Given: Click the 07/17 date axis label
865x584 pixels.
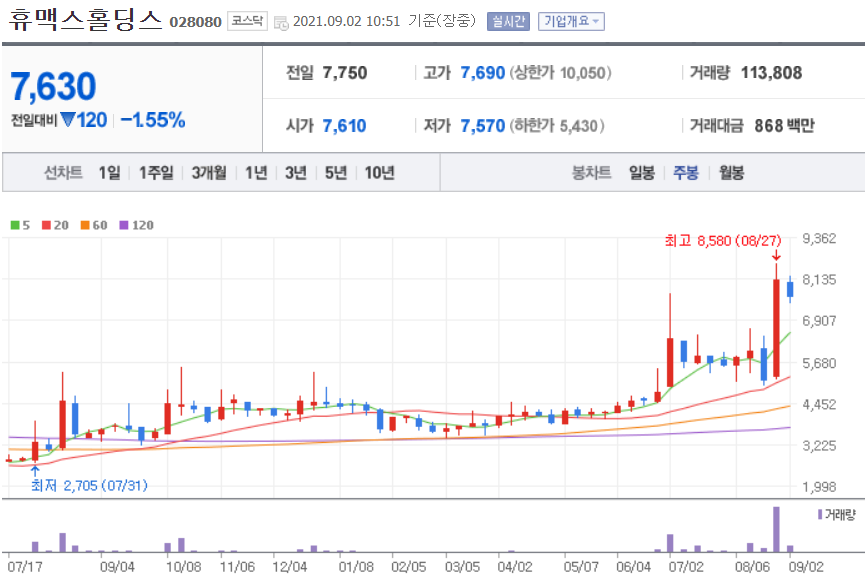Looking at the screenshot, I should [25, 566].
